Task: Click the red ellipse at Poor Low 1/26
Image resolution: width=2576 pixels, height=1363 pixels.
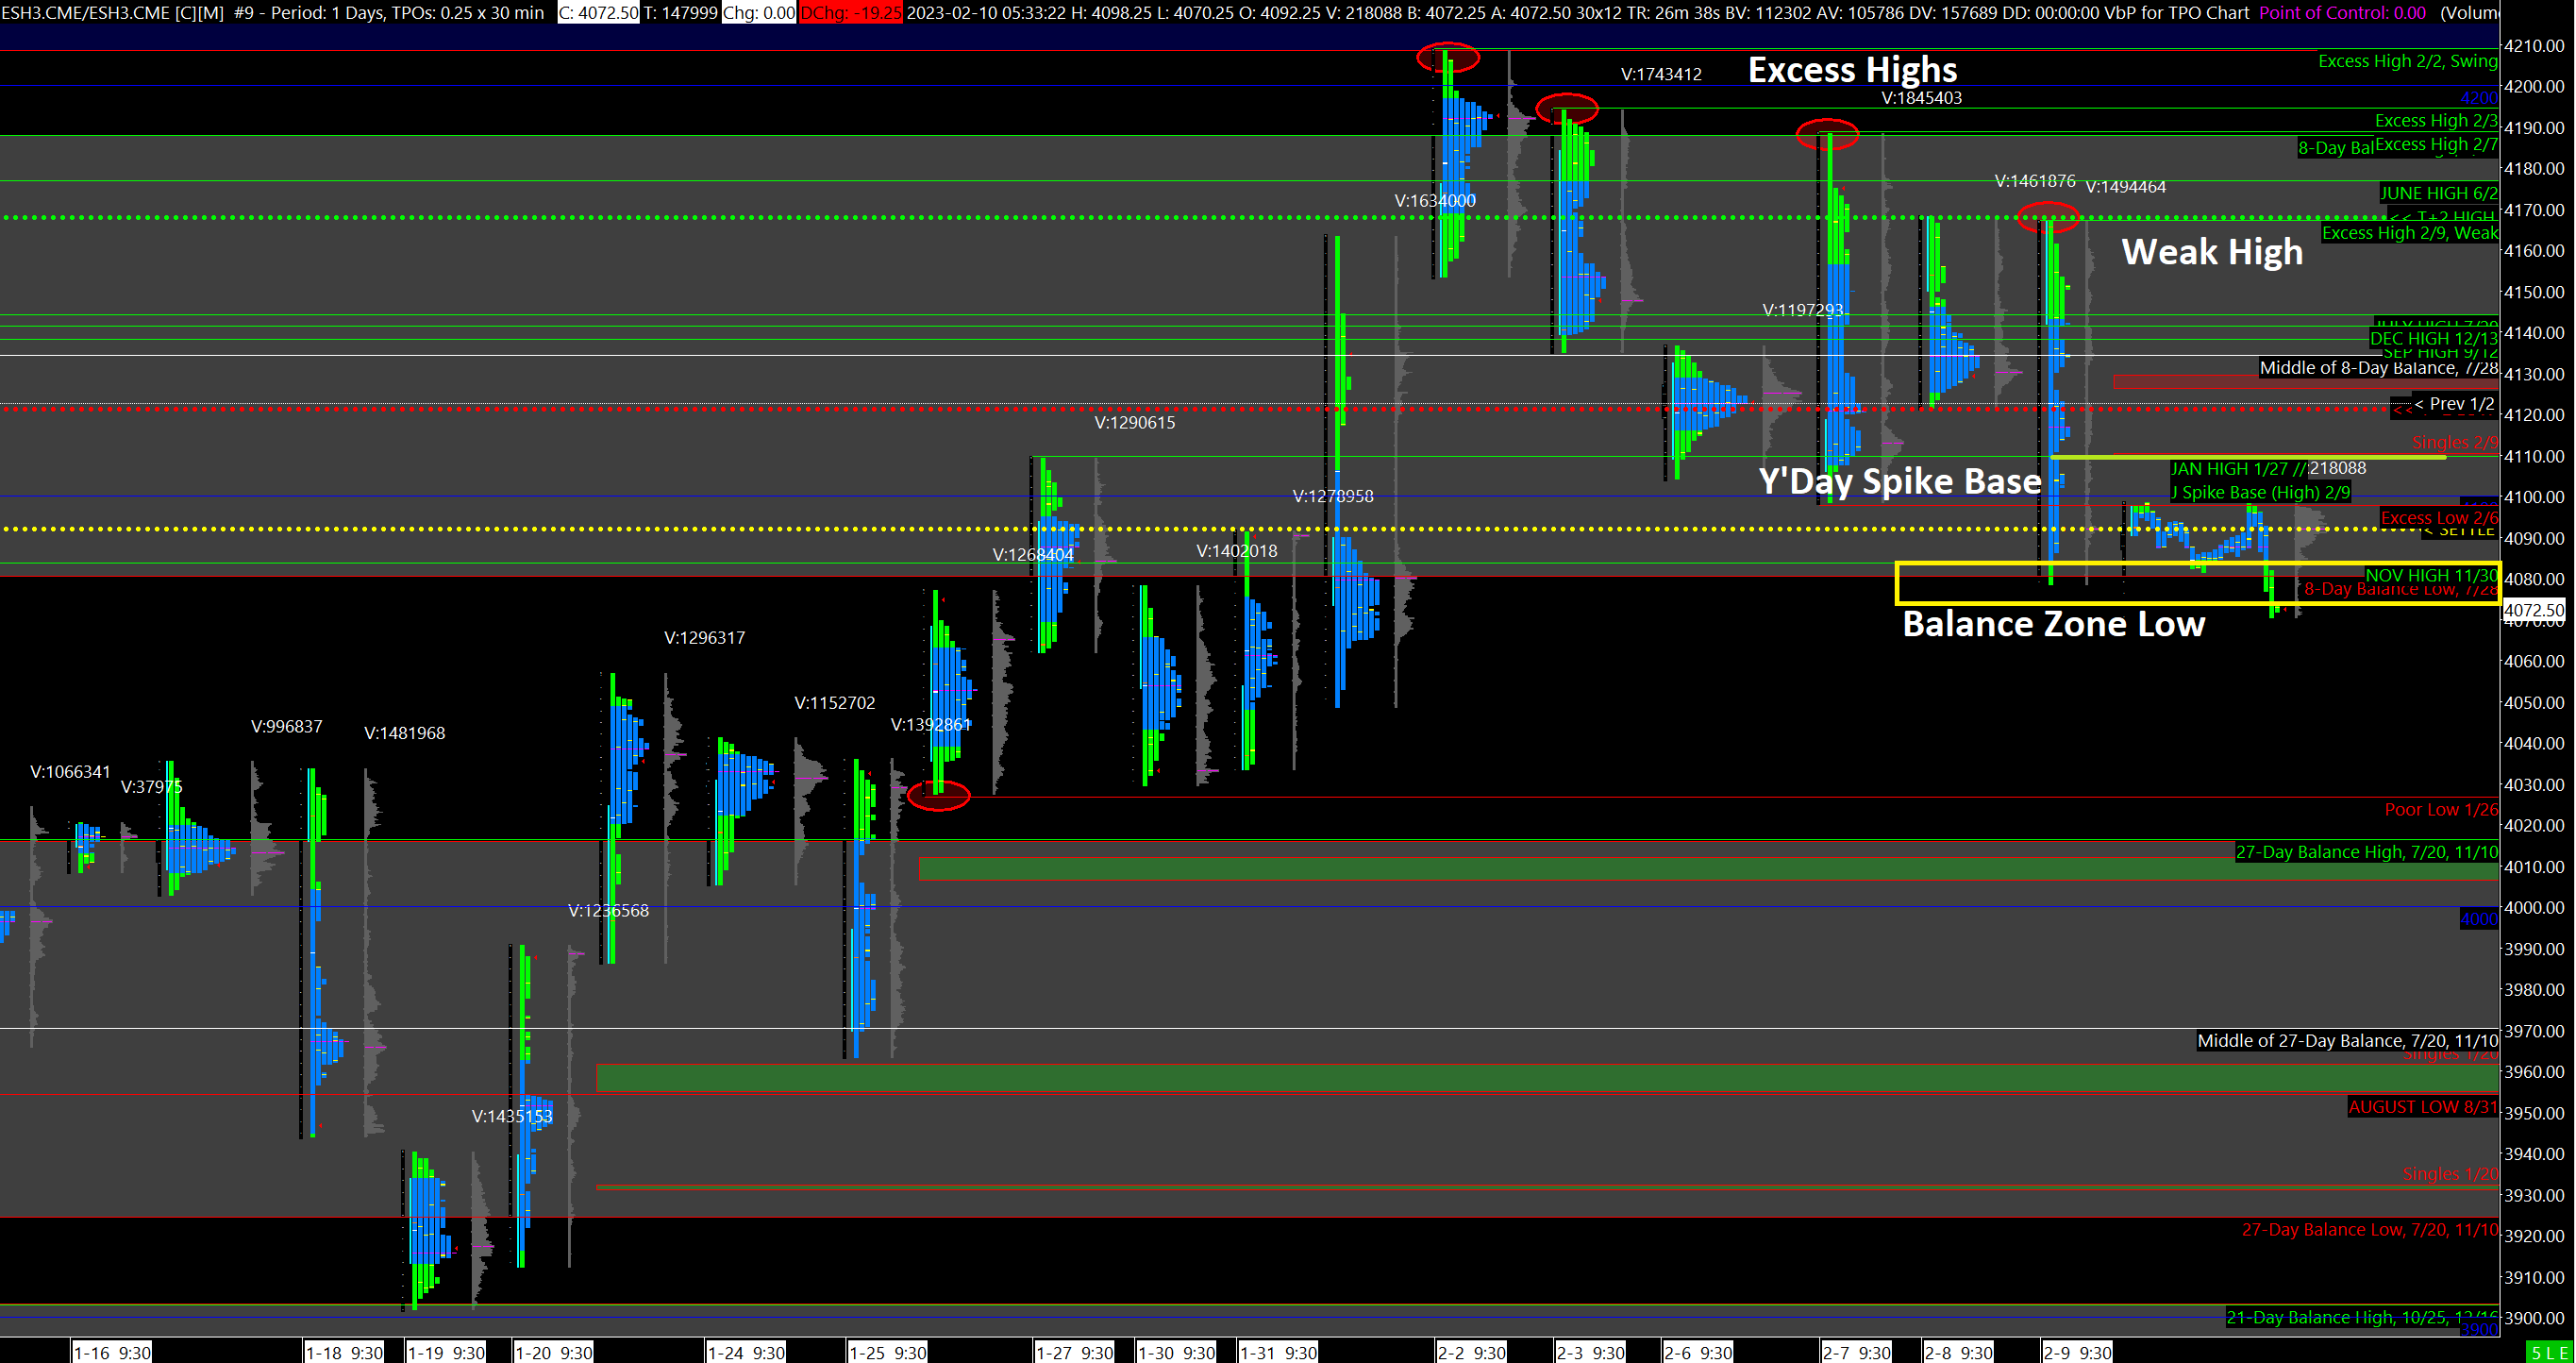Action: tap(938, 796)
